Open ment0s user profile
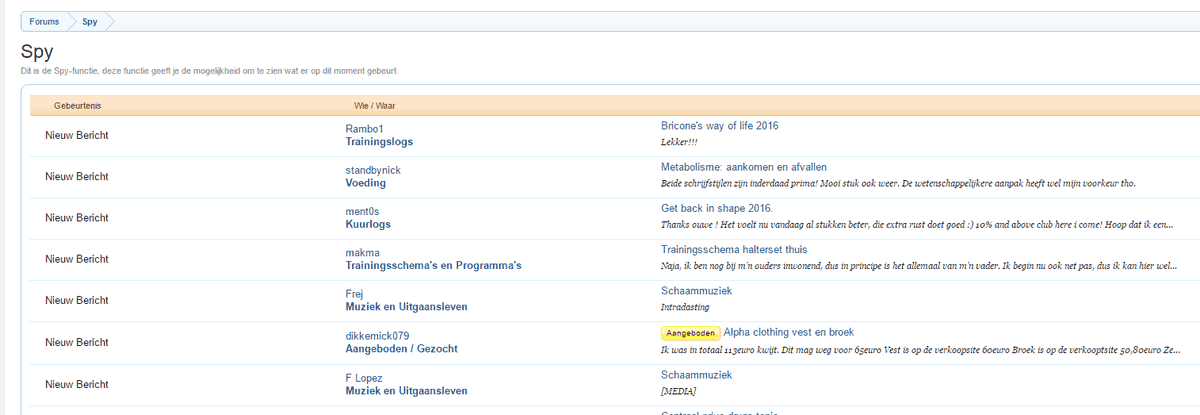This screenshot has height=415, width=1200. tap(366, 211)
